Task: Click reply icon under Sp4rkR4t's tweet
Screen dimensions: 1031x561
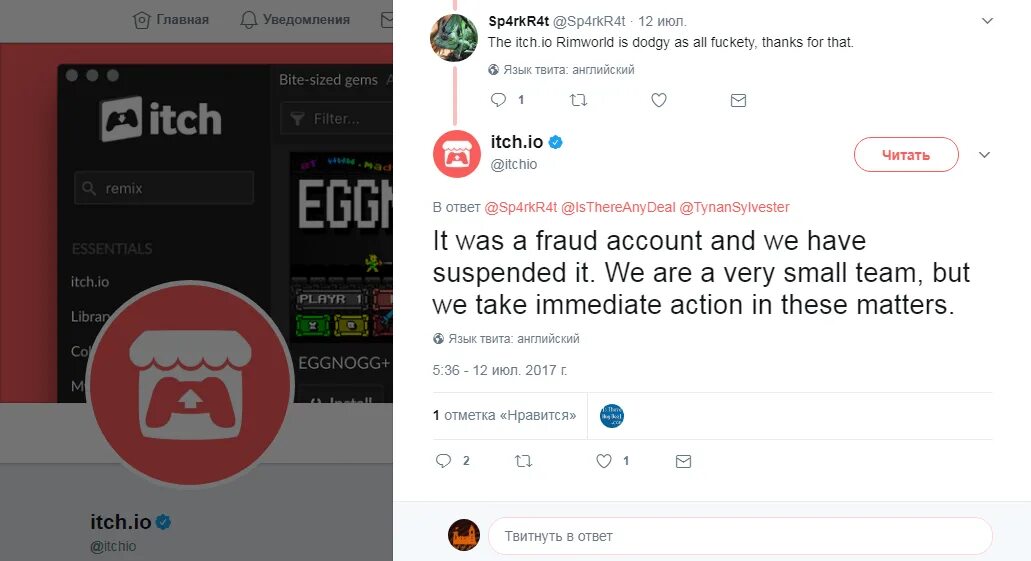Action: [498, 100]
